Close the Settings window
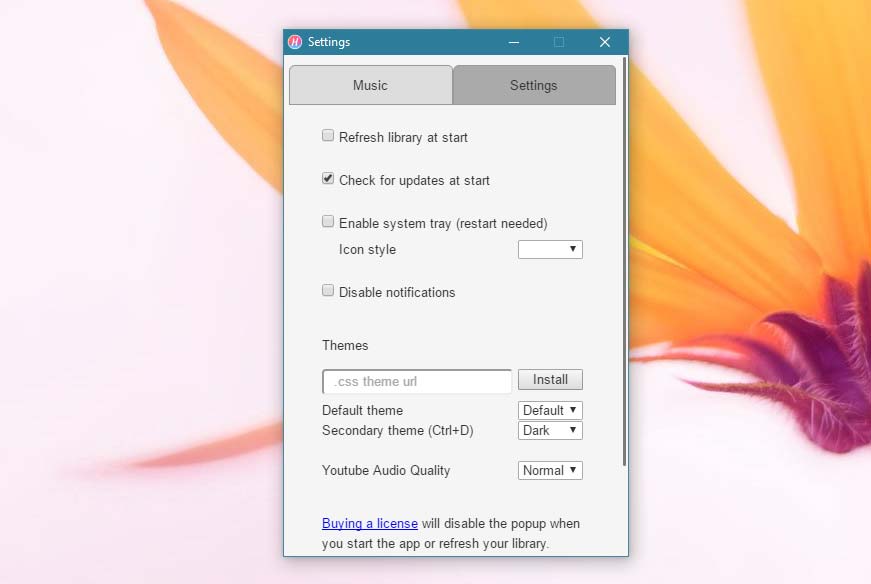This screenshot has height=584, width=871. pyautogui.click(x=604, y=42)
